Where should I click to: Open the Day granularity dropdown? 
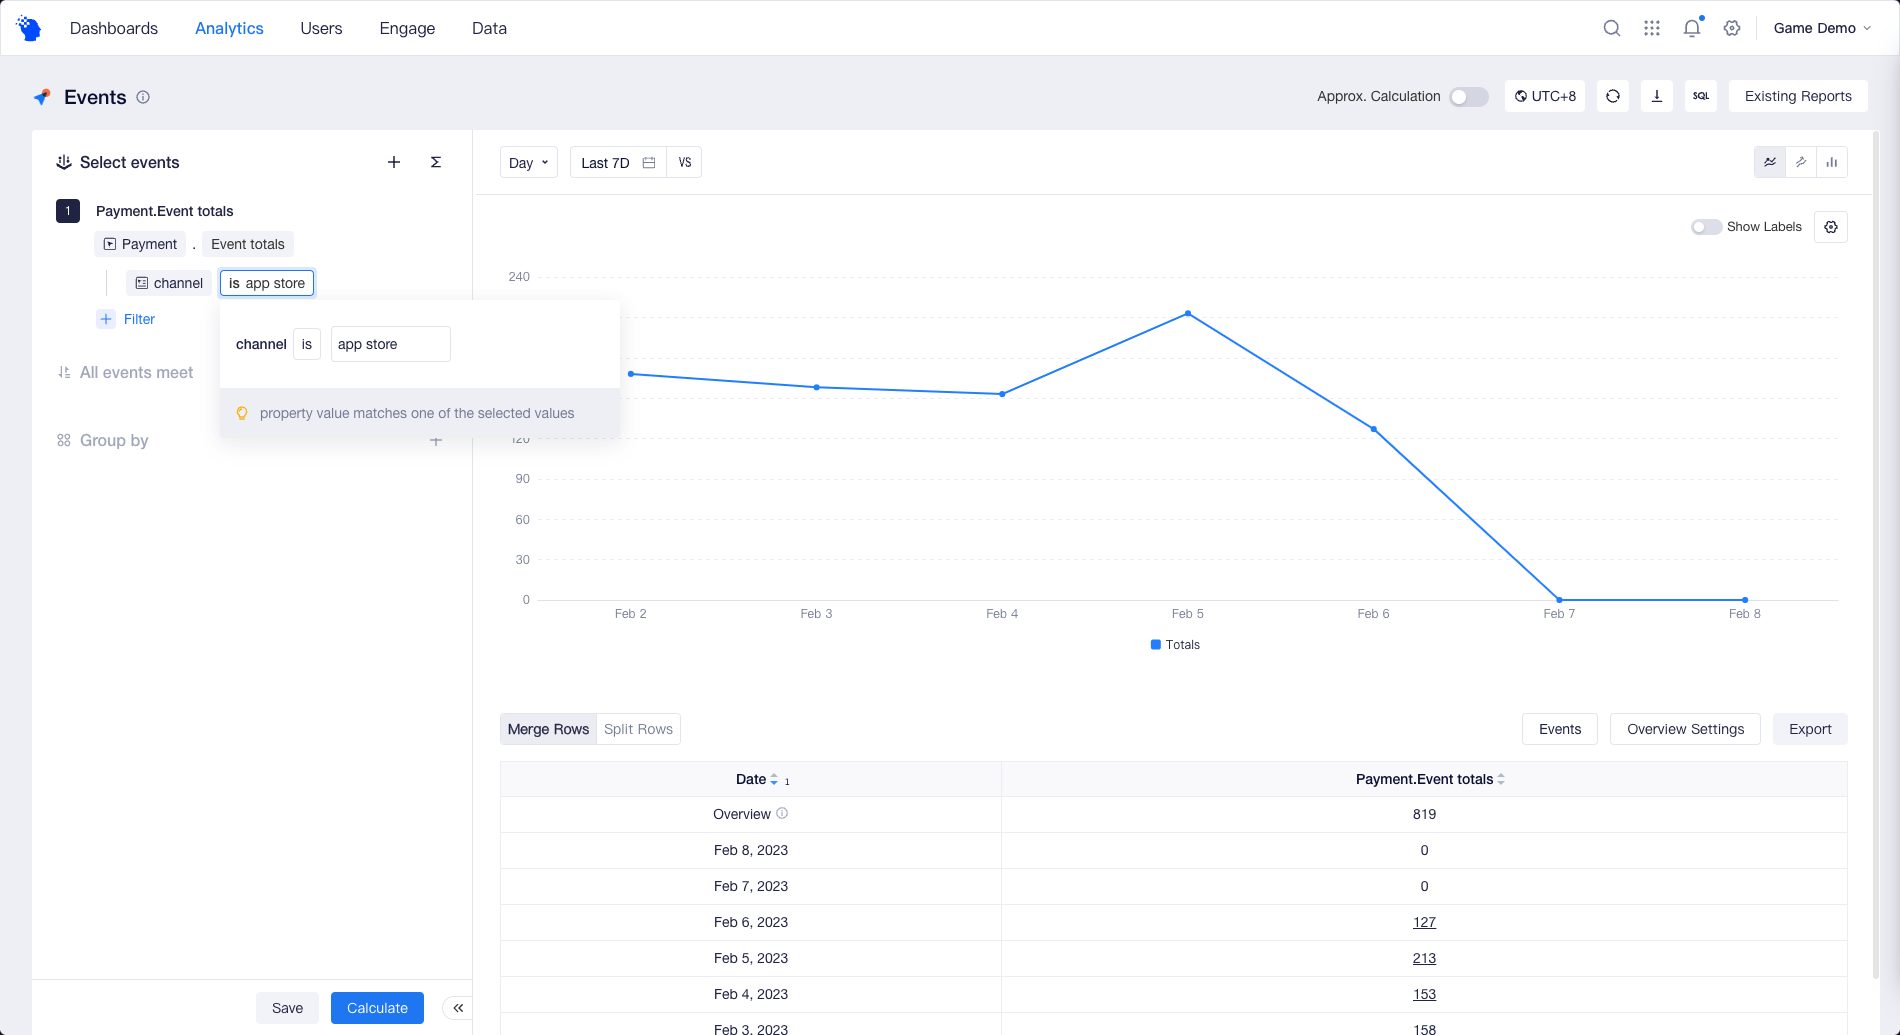(x=528, y=163)
